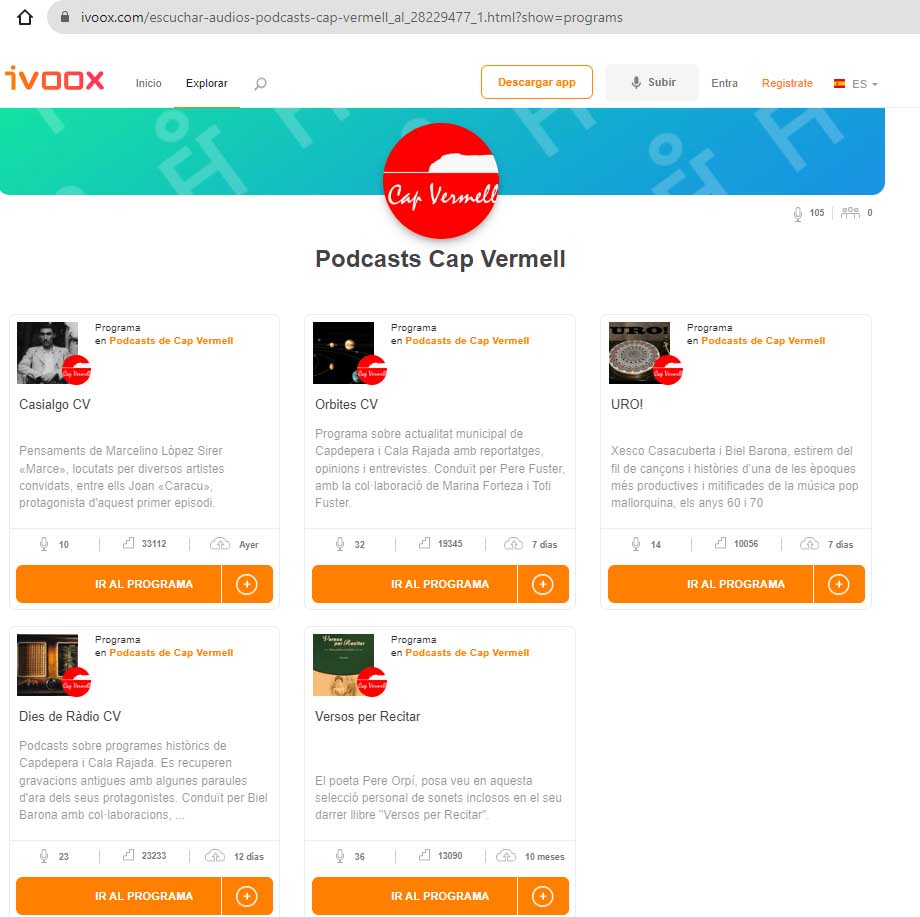Open the Casialgo CV program thumbnail
Screen dimensions: 920x917
[48, 353]
